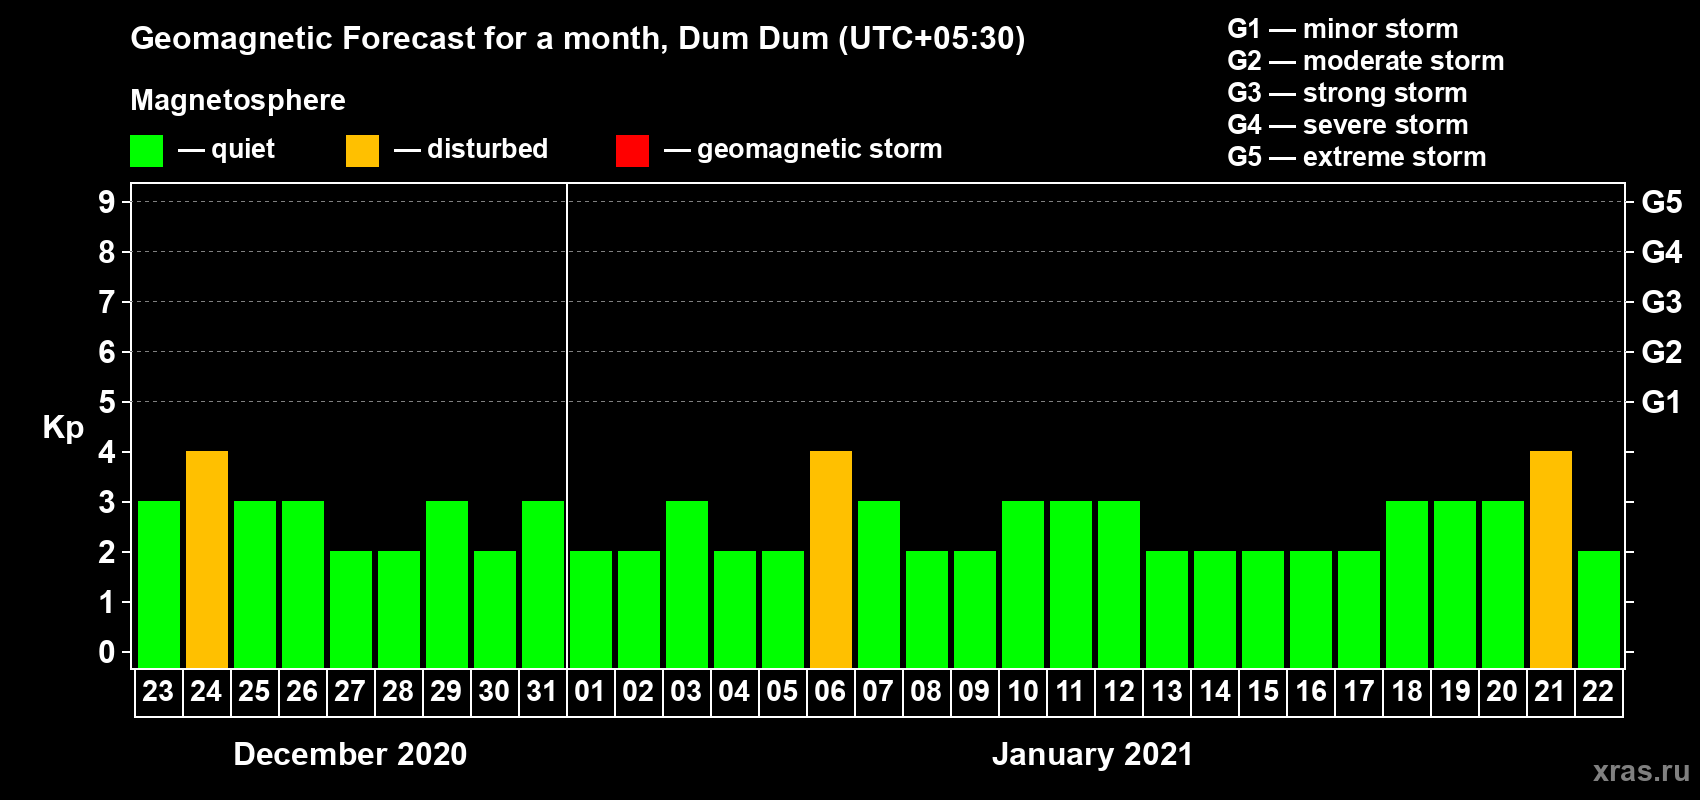Click date label 15 on the axis

tap(1262, 691)
